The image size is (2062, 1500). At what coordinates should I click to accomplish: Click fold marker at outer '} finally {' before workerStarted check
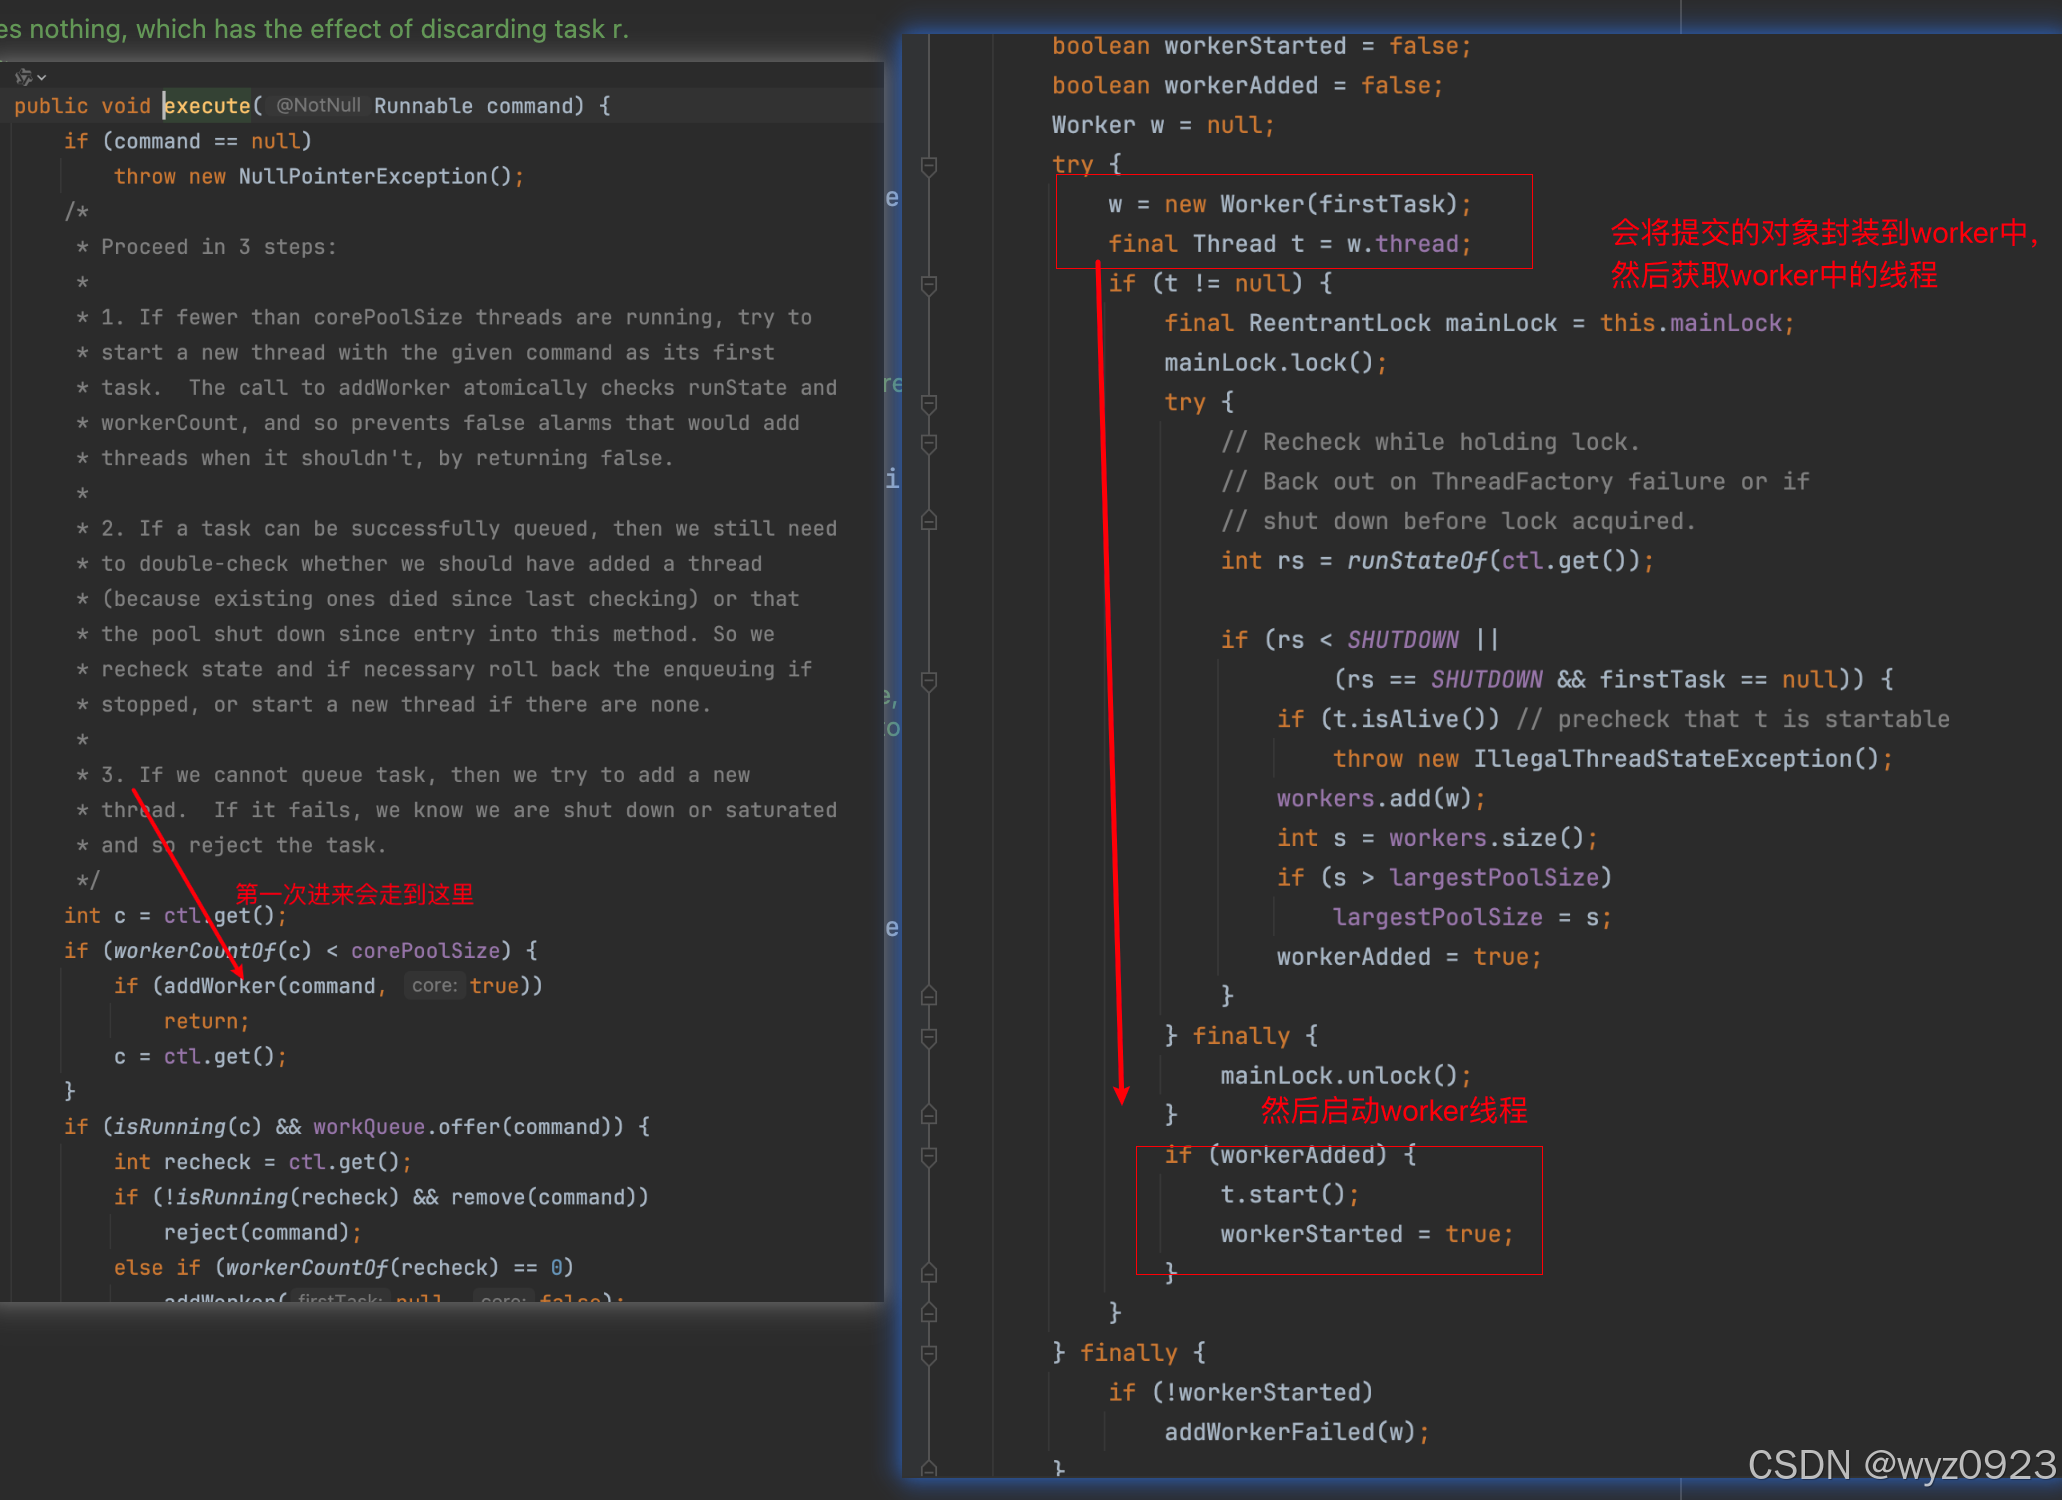tap(929, 1354)
